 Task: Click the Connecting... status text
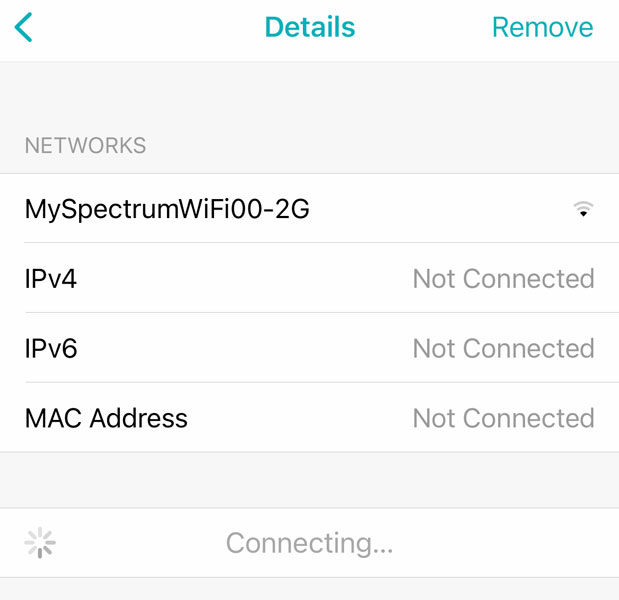(309, 543)
